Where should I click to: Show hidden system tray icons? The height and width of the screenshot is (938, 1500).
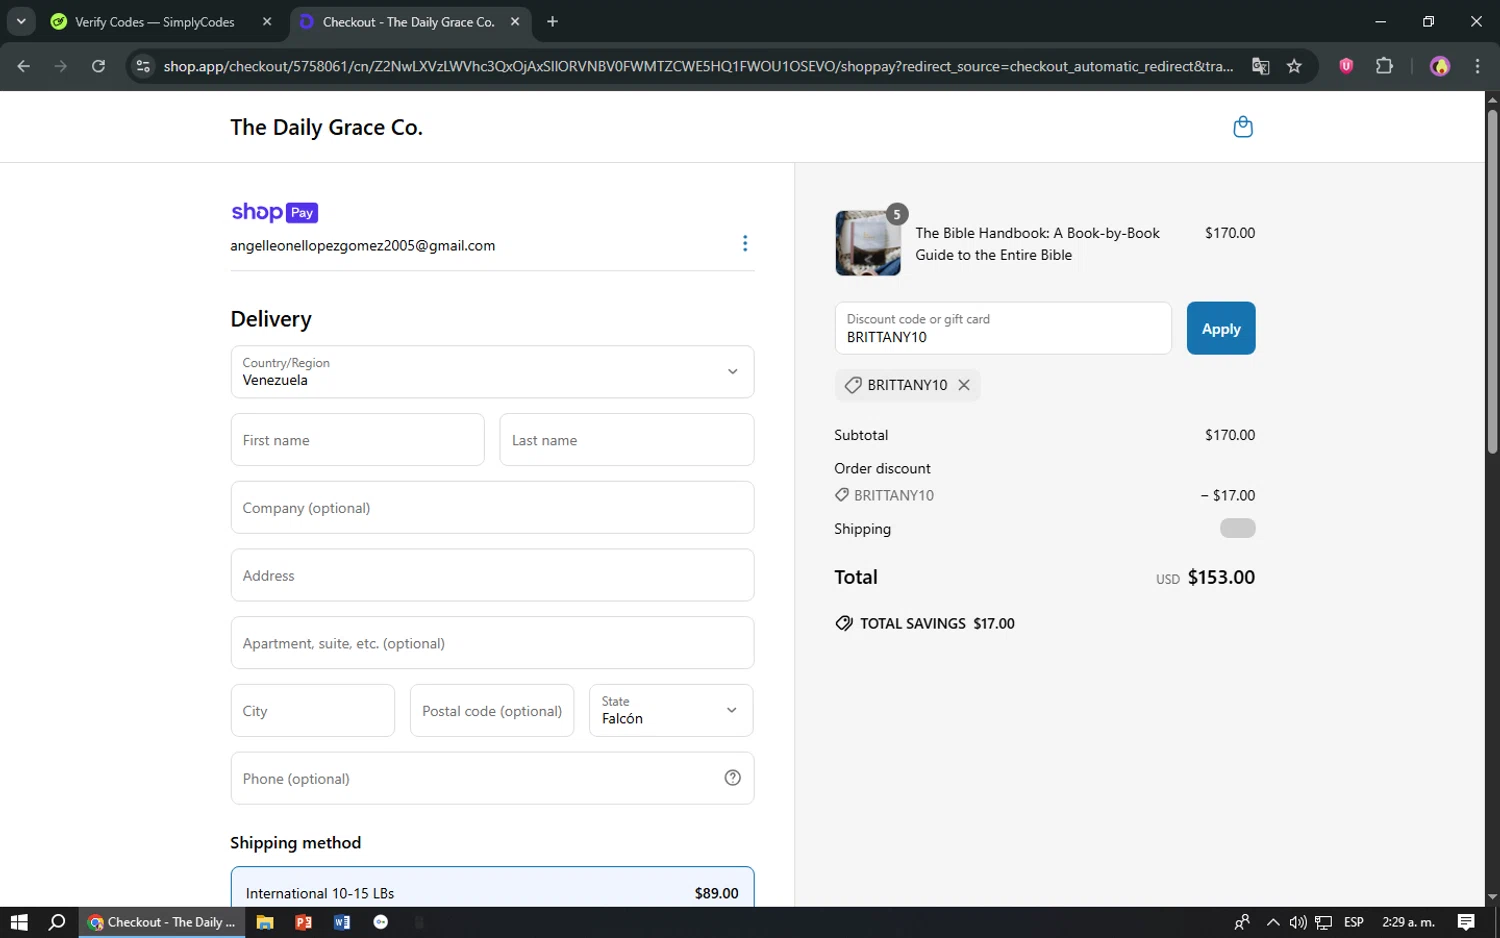[1273, 922]
